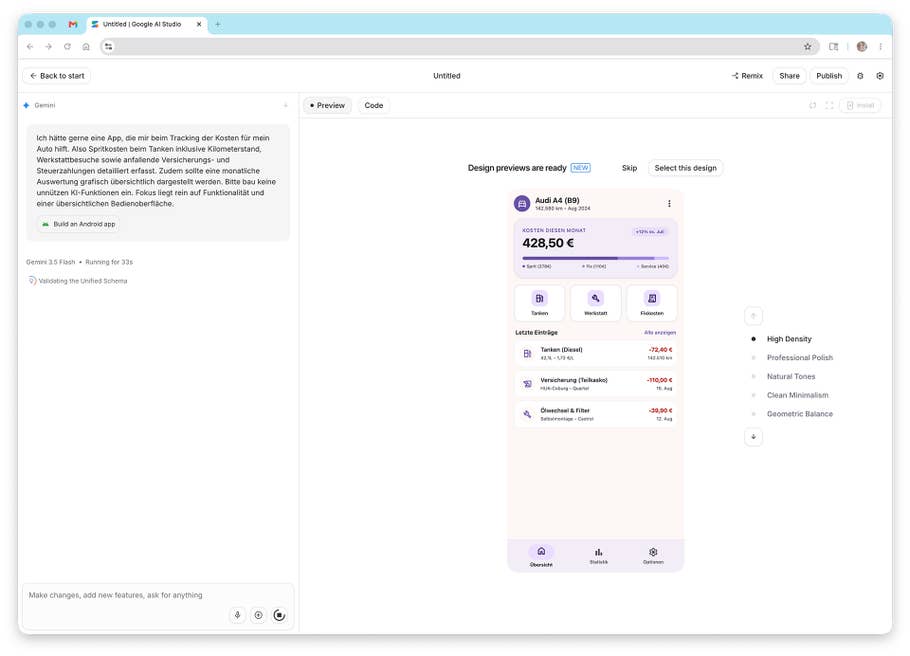Select this design
The image size is (910, 656).
(685, 168)
